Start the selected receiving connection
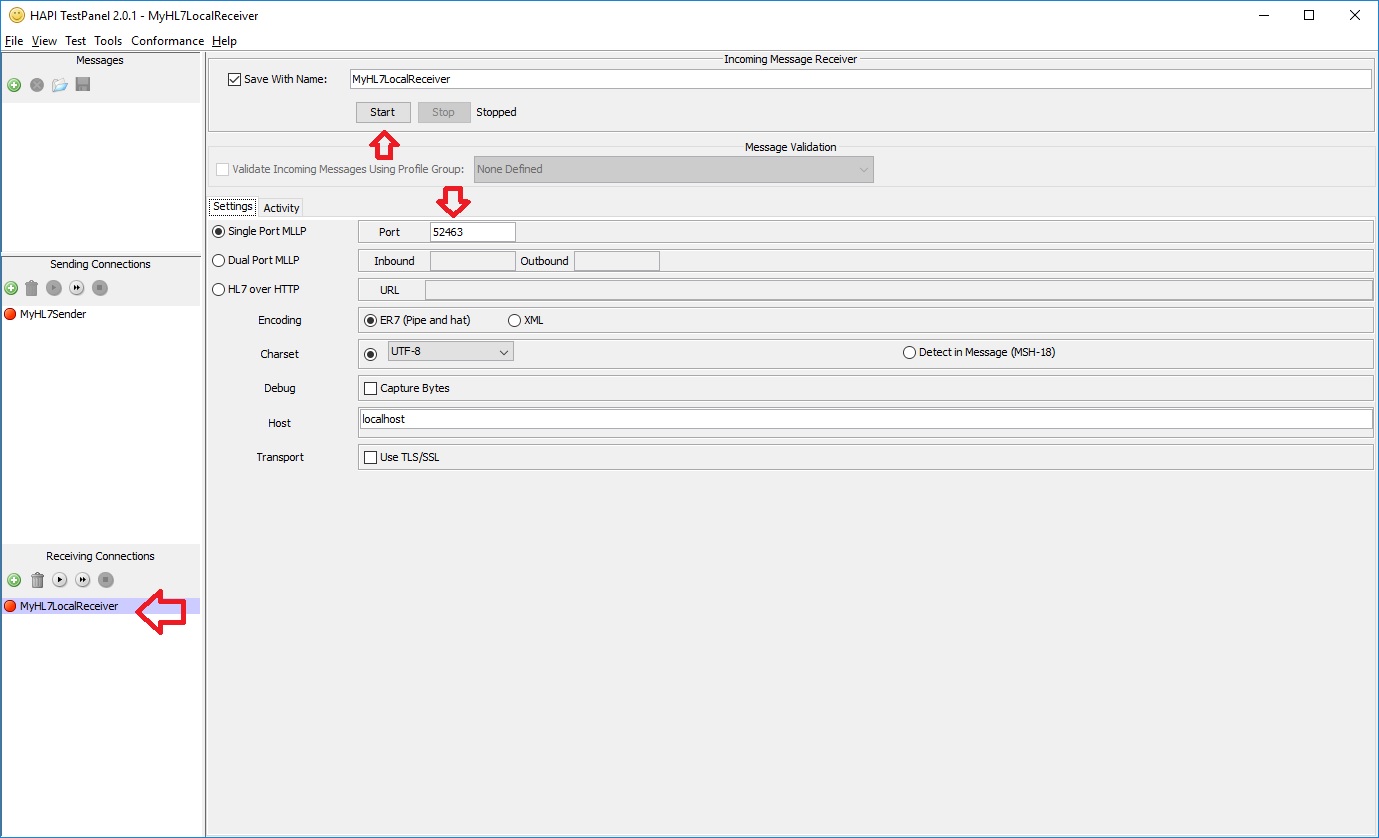 [59, 580]
